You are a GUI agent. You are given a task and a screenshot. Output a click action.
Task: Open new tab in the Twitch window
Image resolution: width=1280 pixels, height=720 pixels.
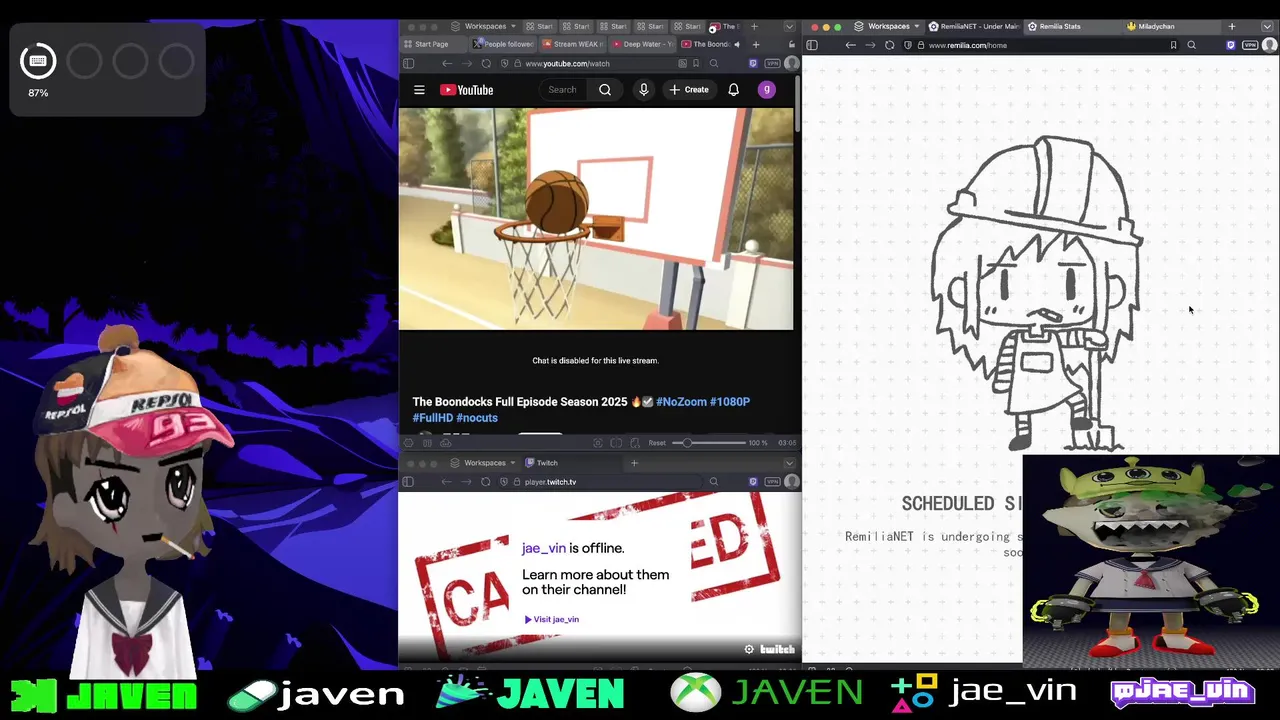pos(634,463)
